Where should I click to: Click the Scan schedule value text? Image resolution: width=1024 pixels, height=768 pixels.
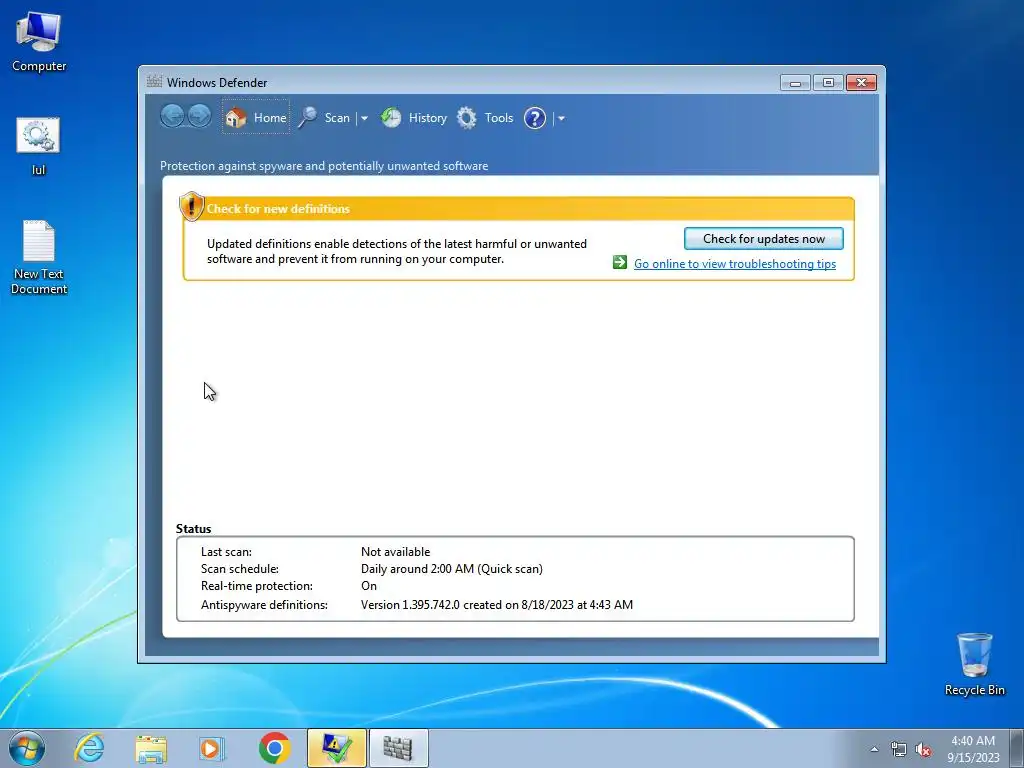pos(451,569)
